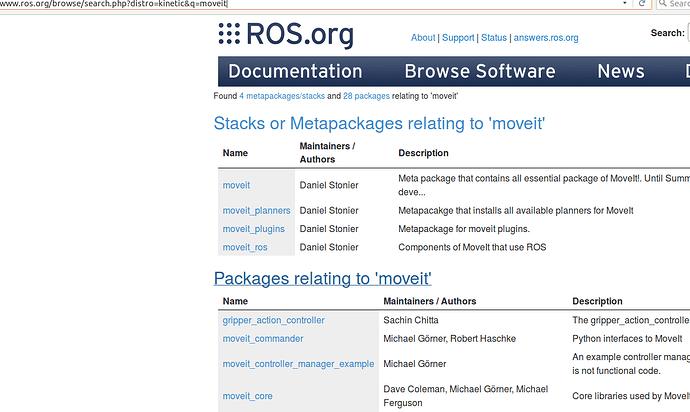Select 'Michael Görner, Robert Haschke' cell
Viewport: 690px width, 412px height.
[450, 339]
